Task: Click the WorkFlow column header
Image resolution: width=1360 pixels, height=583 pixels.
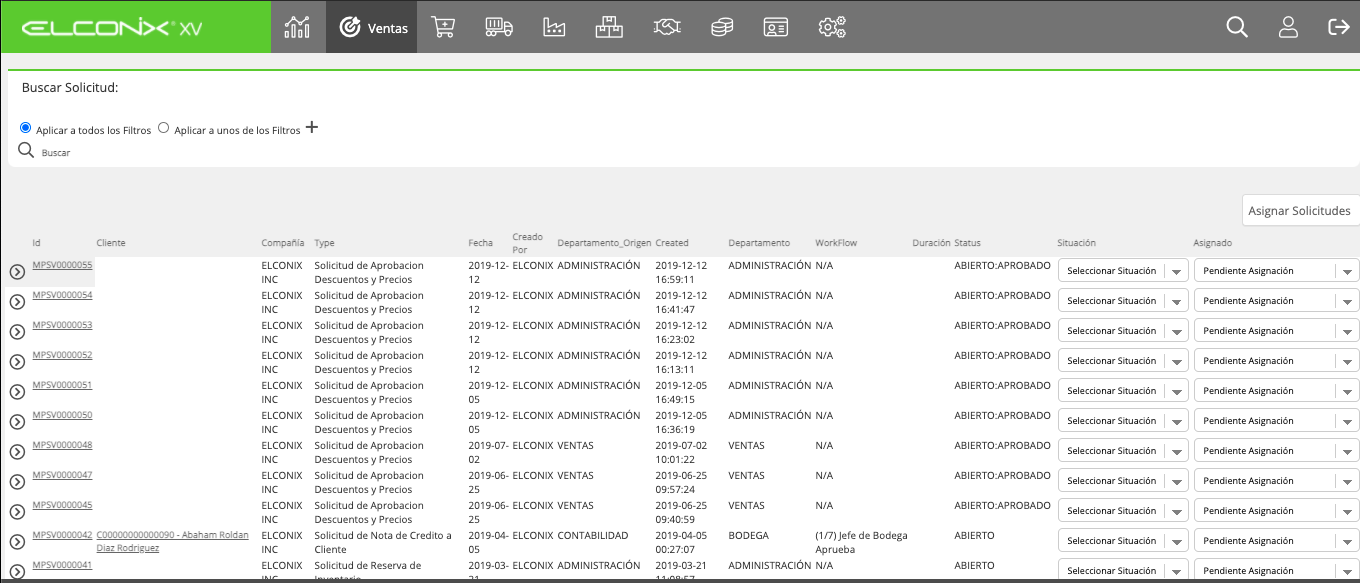Action: coord(836,243)
